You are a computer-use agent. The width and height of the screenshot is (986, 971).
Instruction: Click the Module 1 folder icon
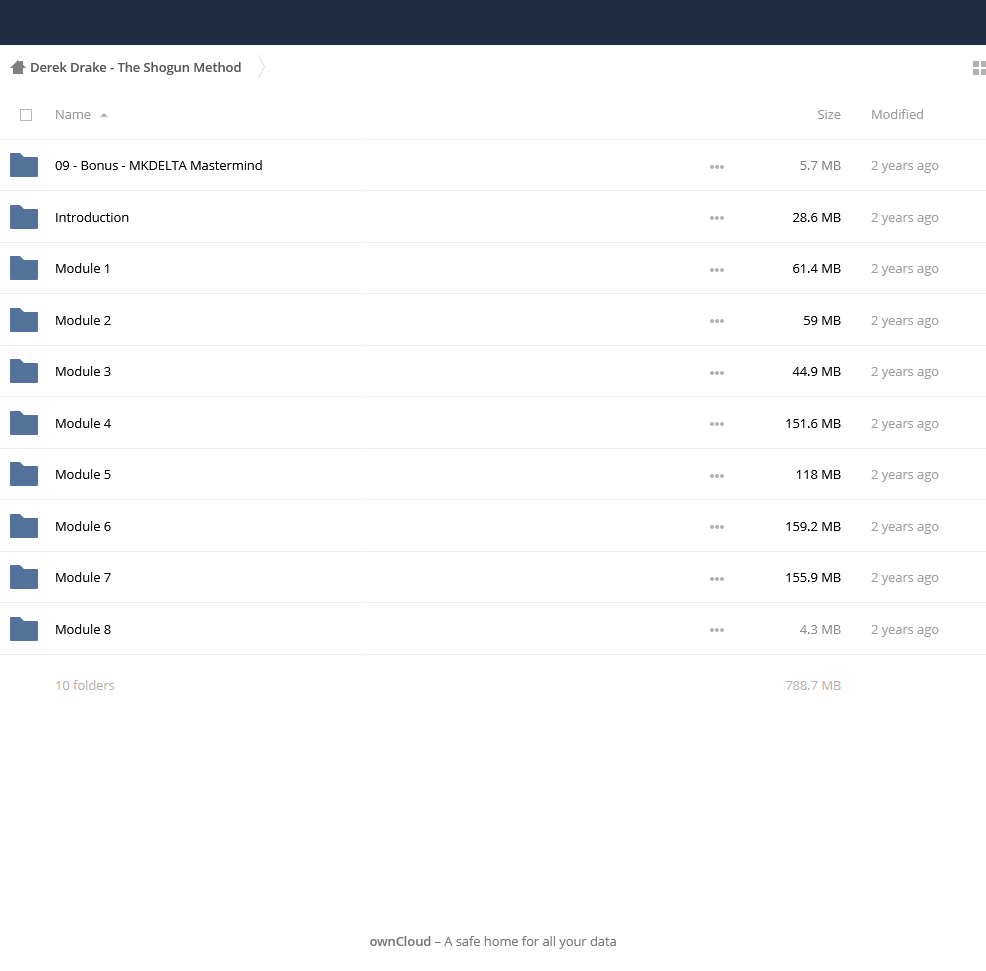(24, 268)
